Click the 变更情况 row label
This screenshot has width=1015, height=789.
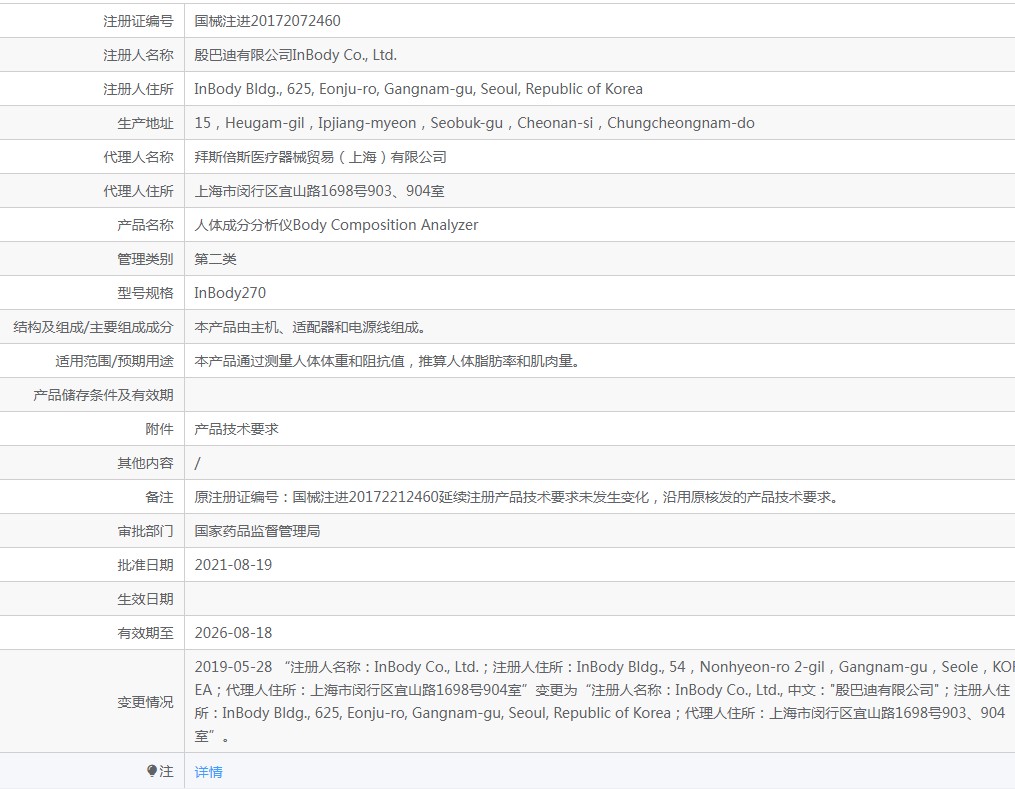pos(146,702)
